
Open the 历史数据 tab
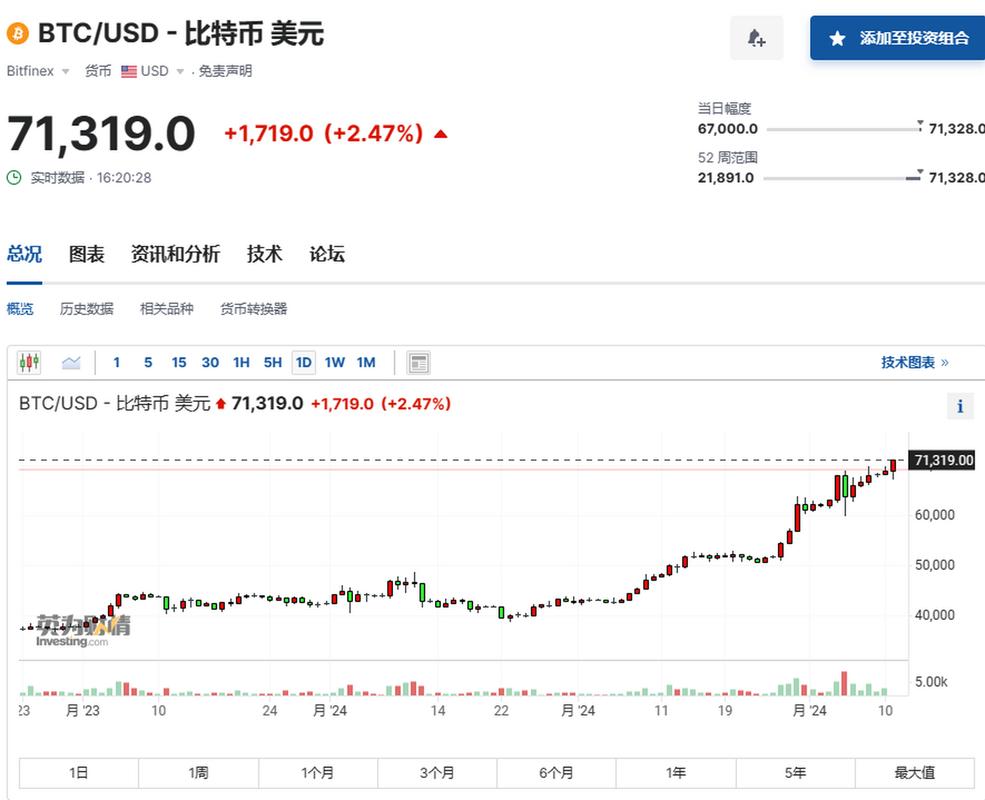(x=86, y=309)
